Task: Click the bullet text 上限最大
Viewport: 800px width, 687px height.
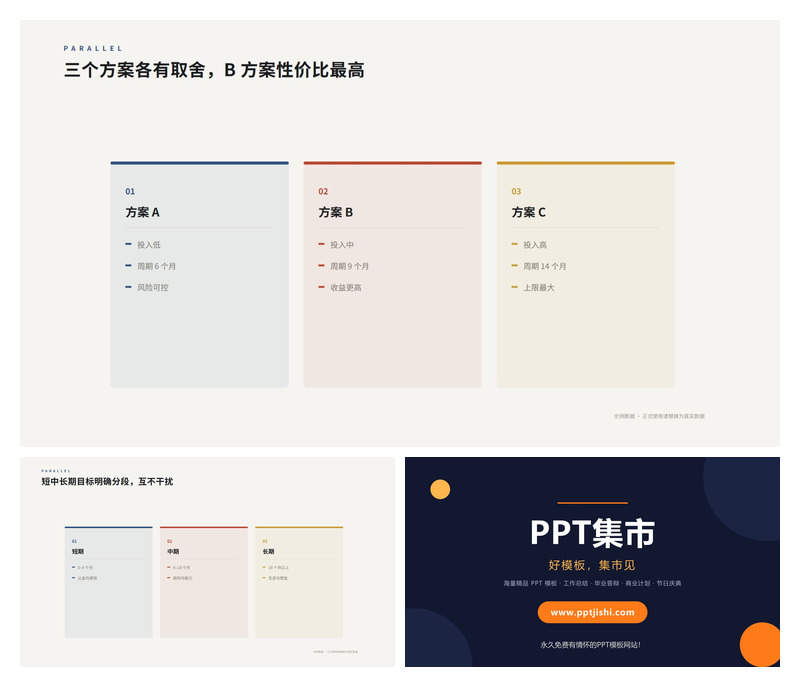Action: [x=539, y=288]
